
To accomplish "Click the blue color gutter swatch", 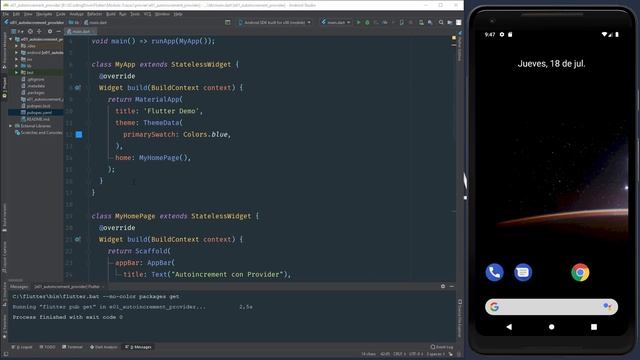I will coord(79,134).
